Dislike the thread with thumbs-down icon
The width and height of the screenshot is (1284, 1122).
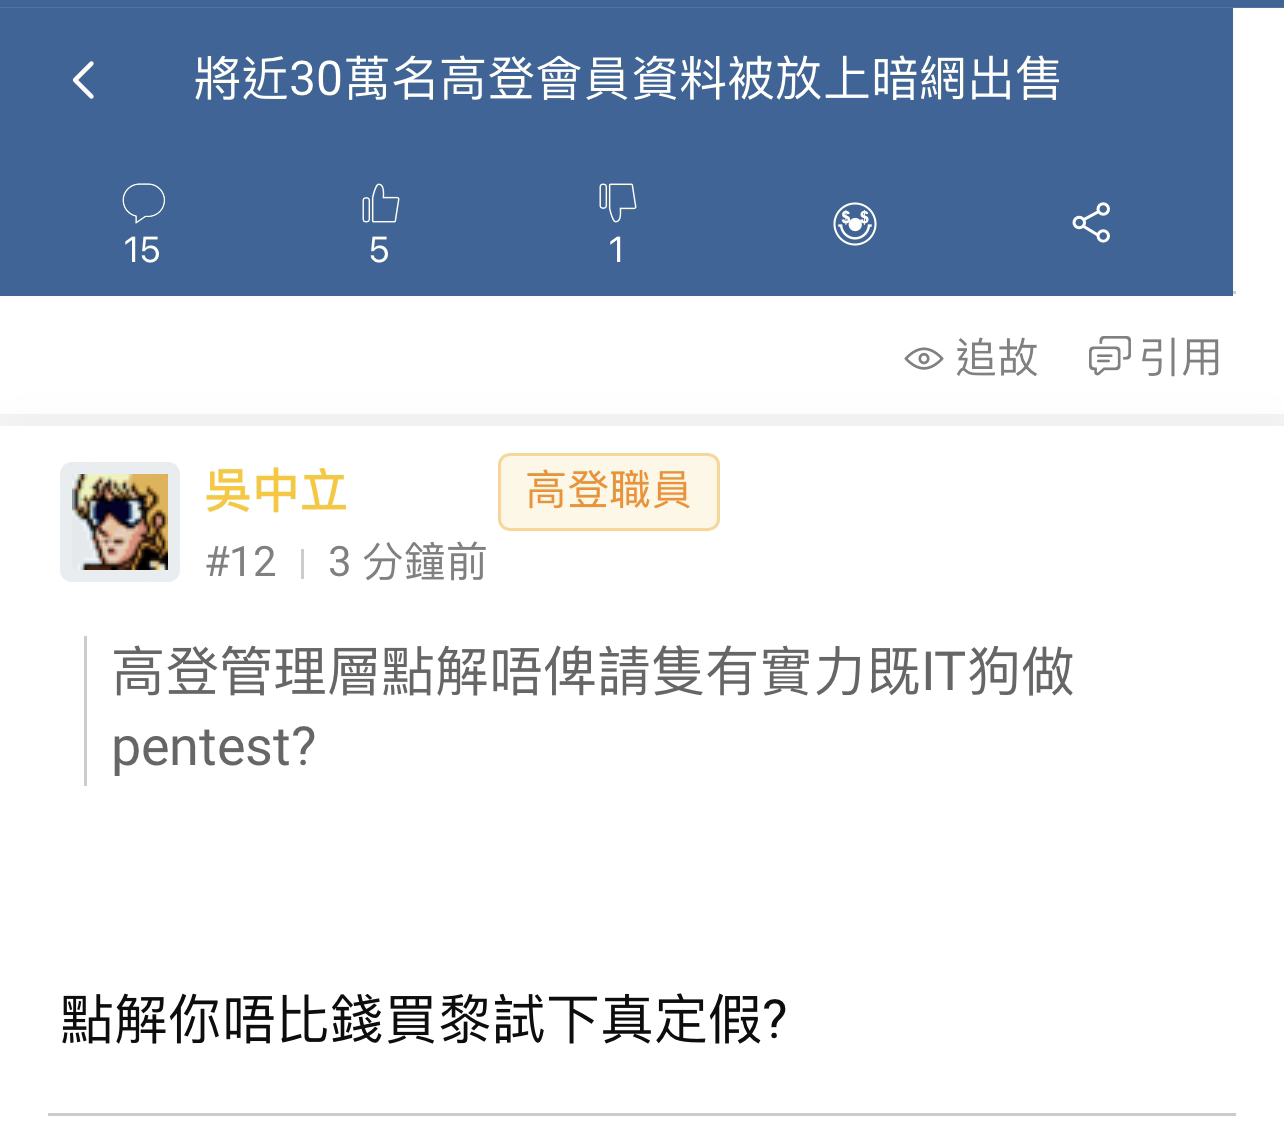tap(617, 203)
